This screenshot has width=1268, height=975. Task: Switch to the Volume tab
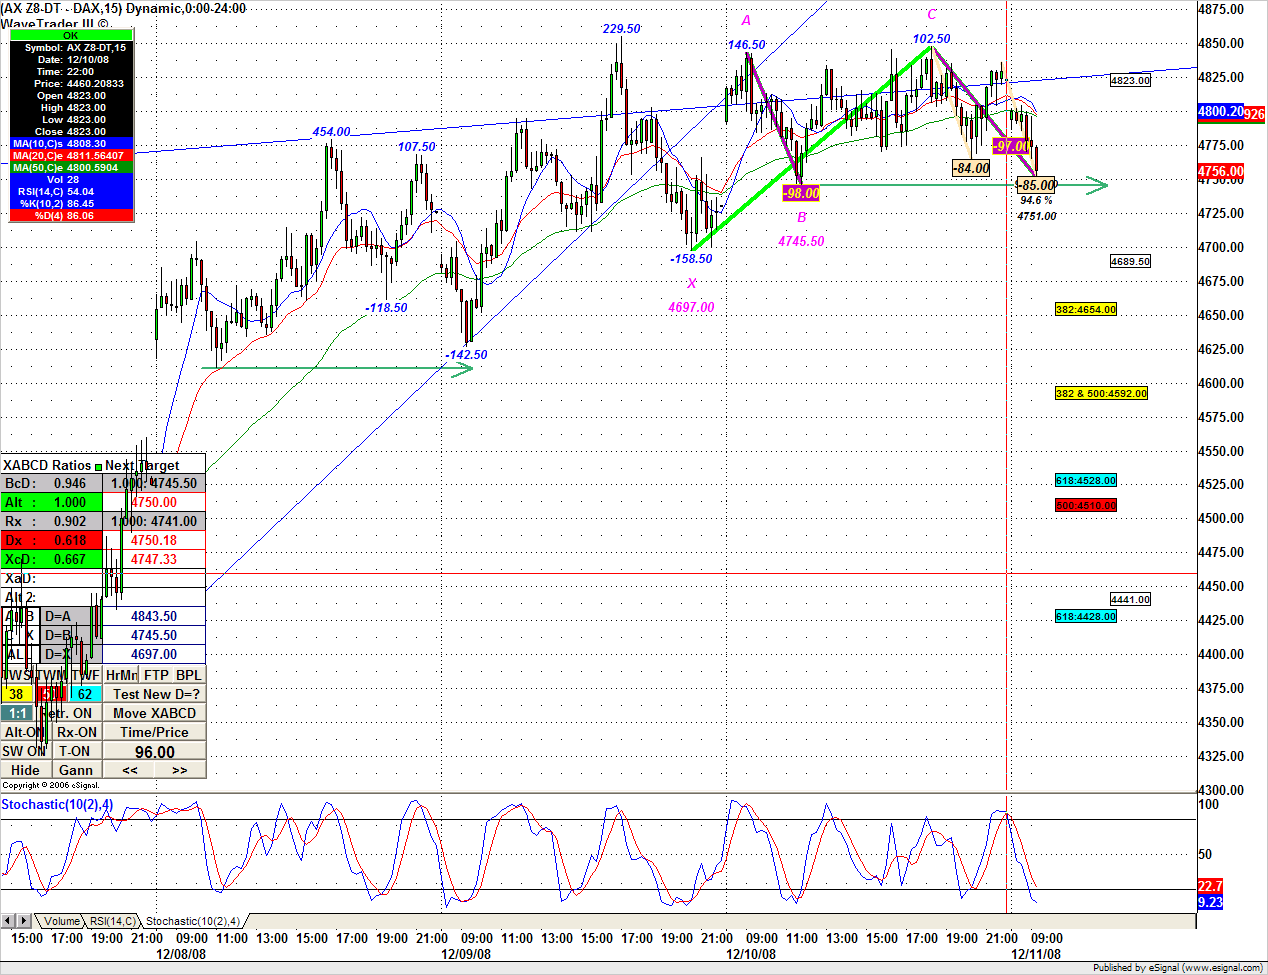(x=61, y=921)
